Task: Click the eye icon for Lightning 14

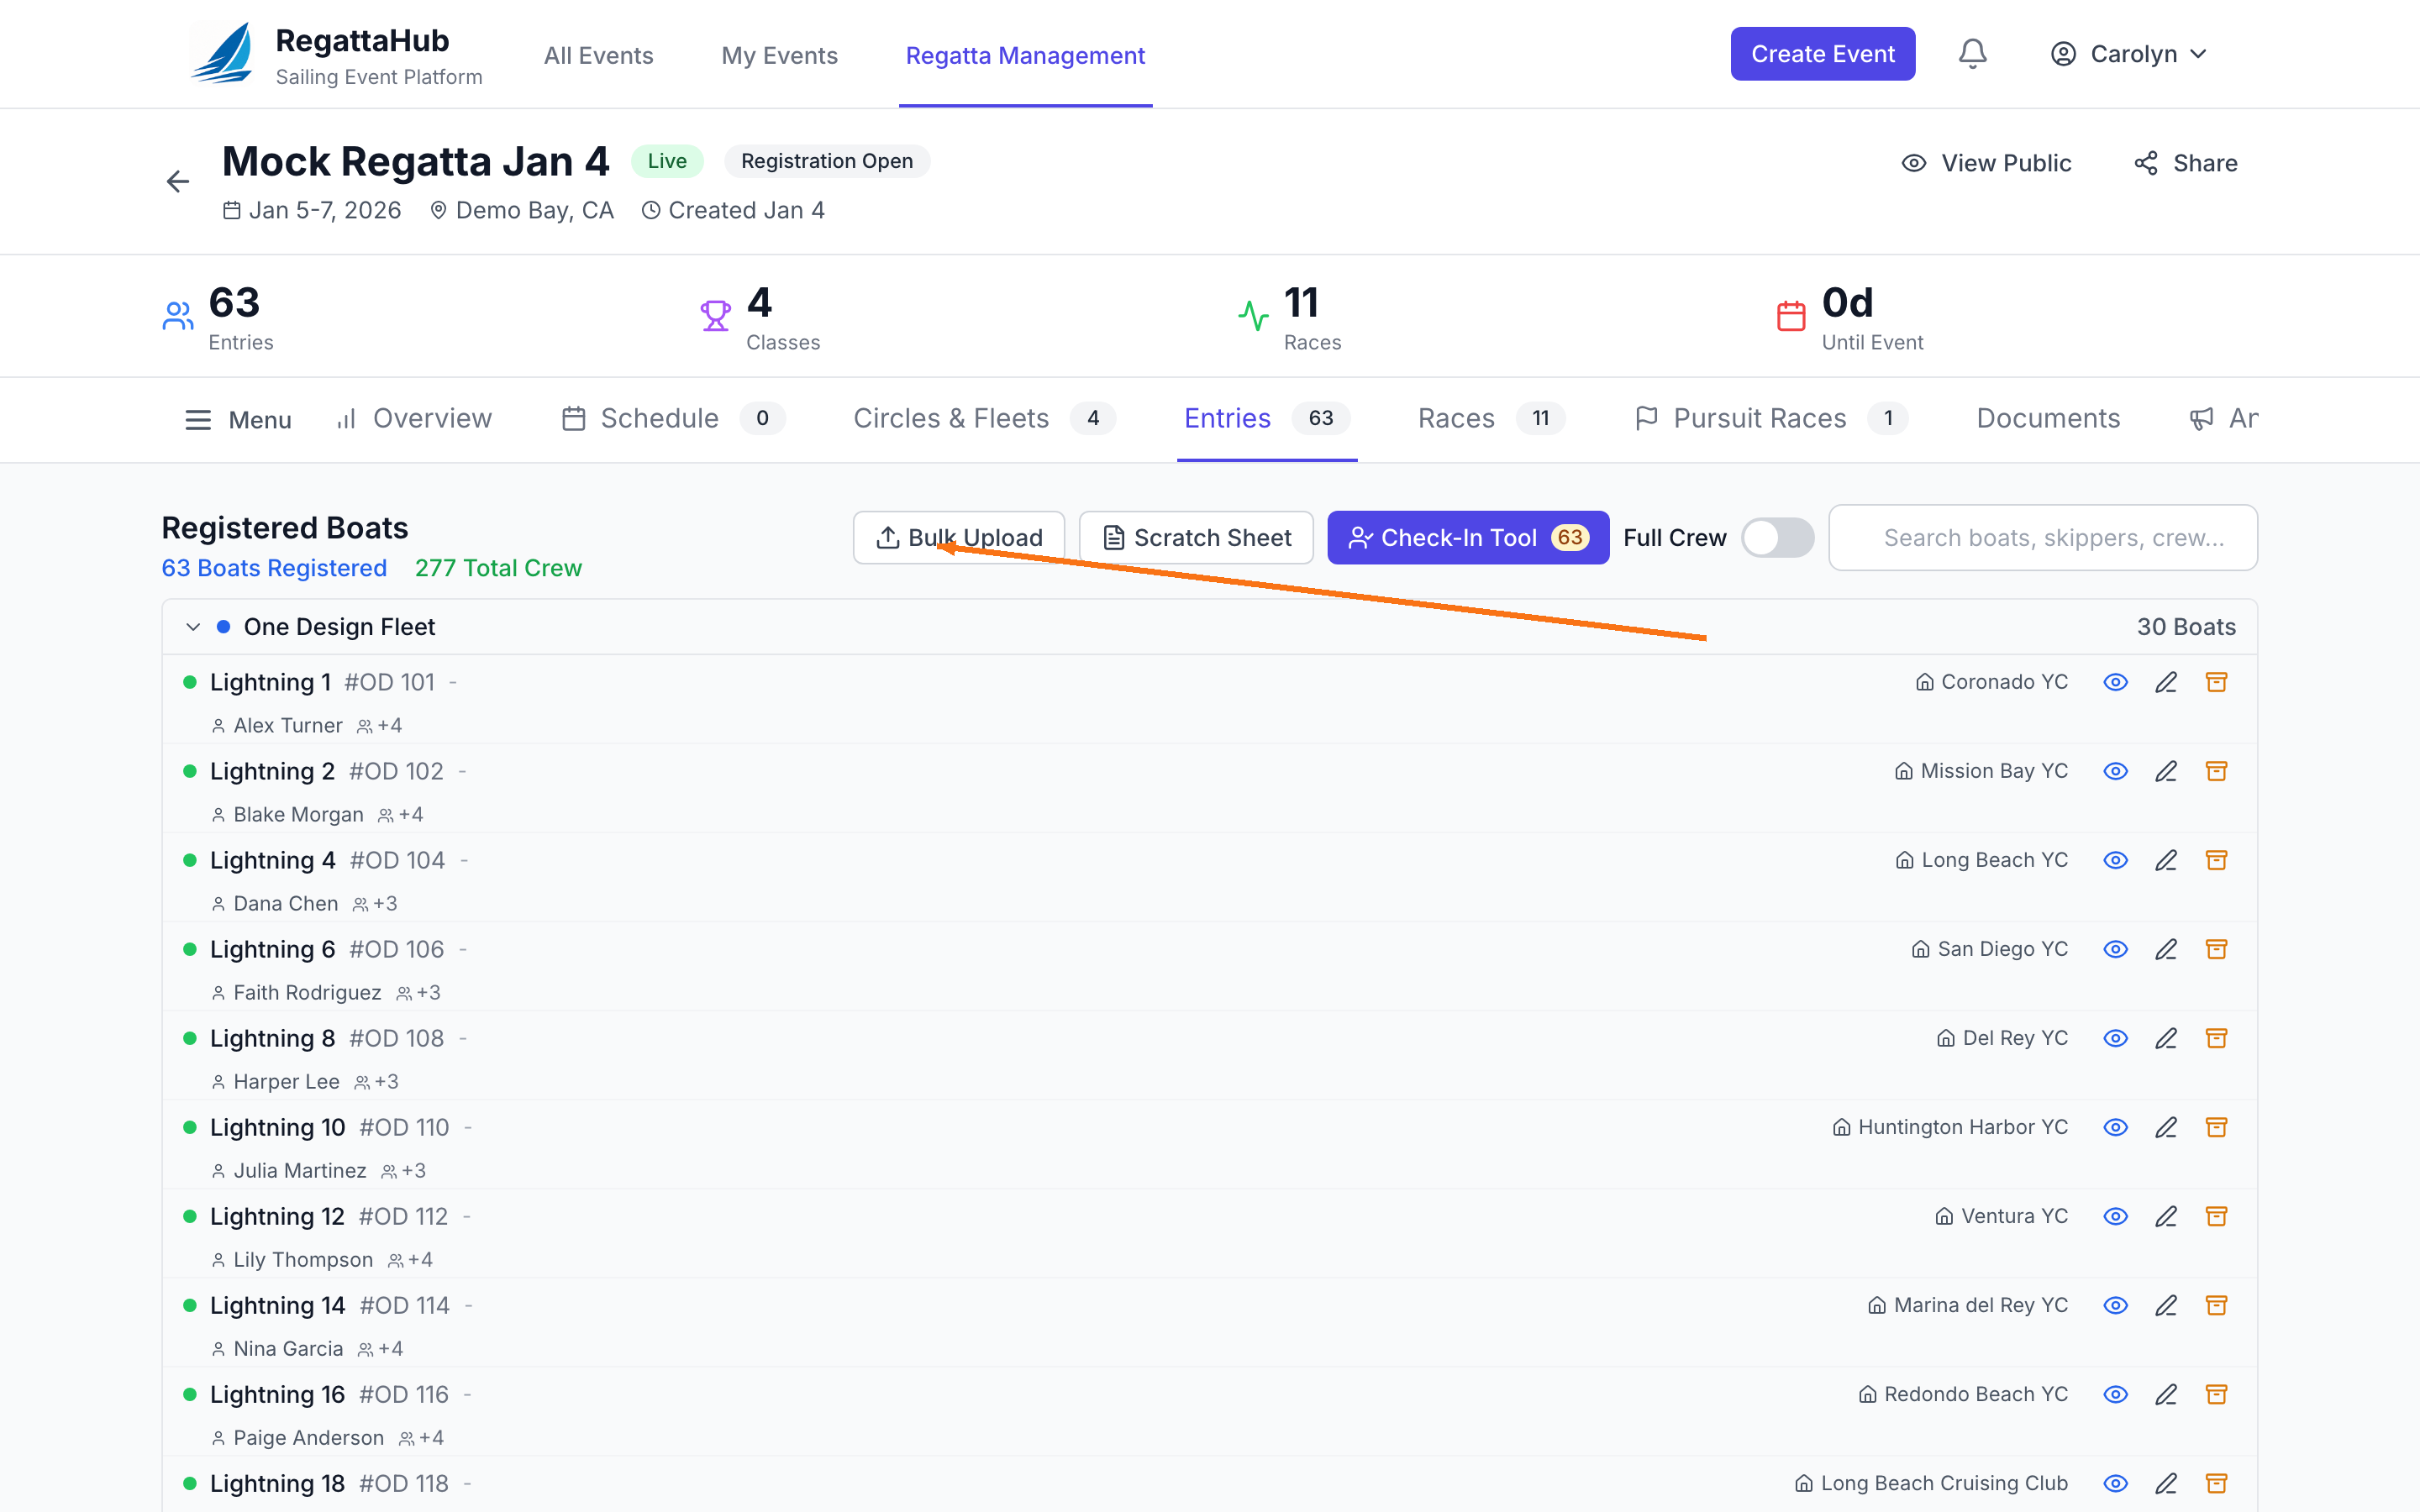Action: [2114, 1305]
